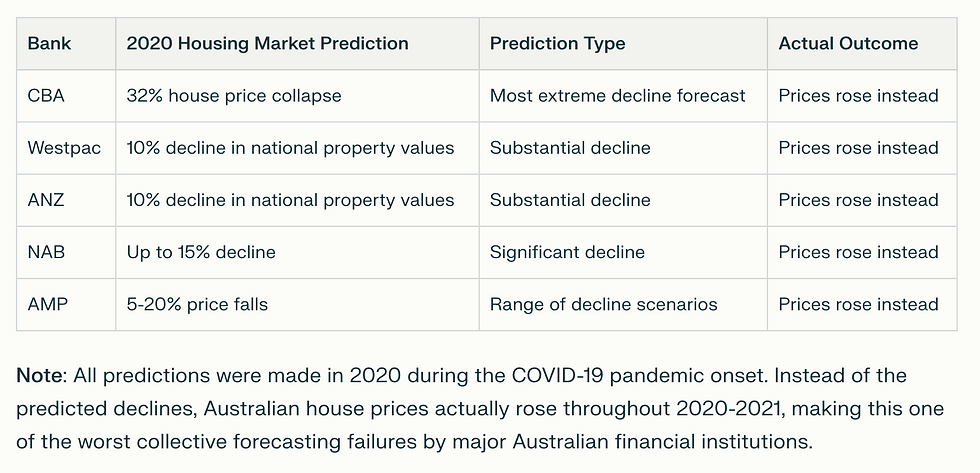Click the Most extreme decline forecast cell
This screenshot has height=473, width=980.
point(617,96)
